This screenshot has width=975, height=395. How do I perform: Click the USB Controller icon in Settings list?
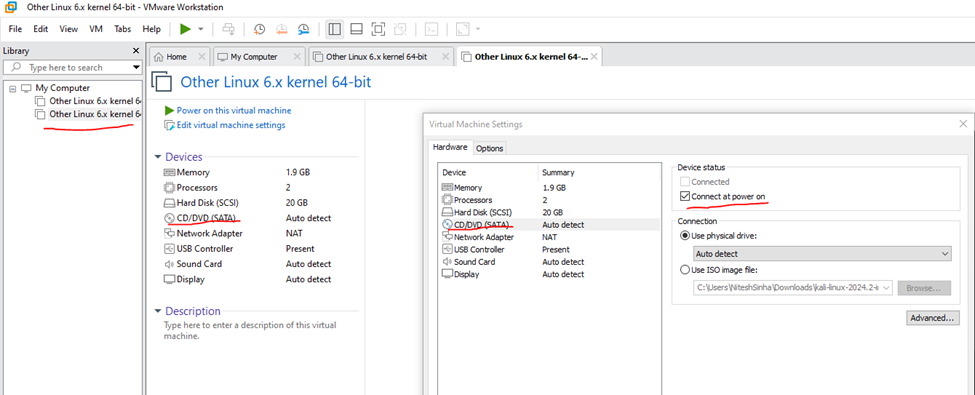[447, 249]
